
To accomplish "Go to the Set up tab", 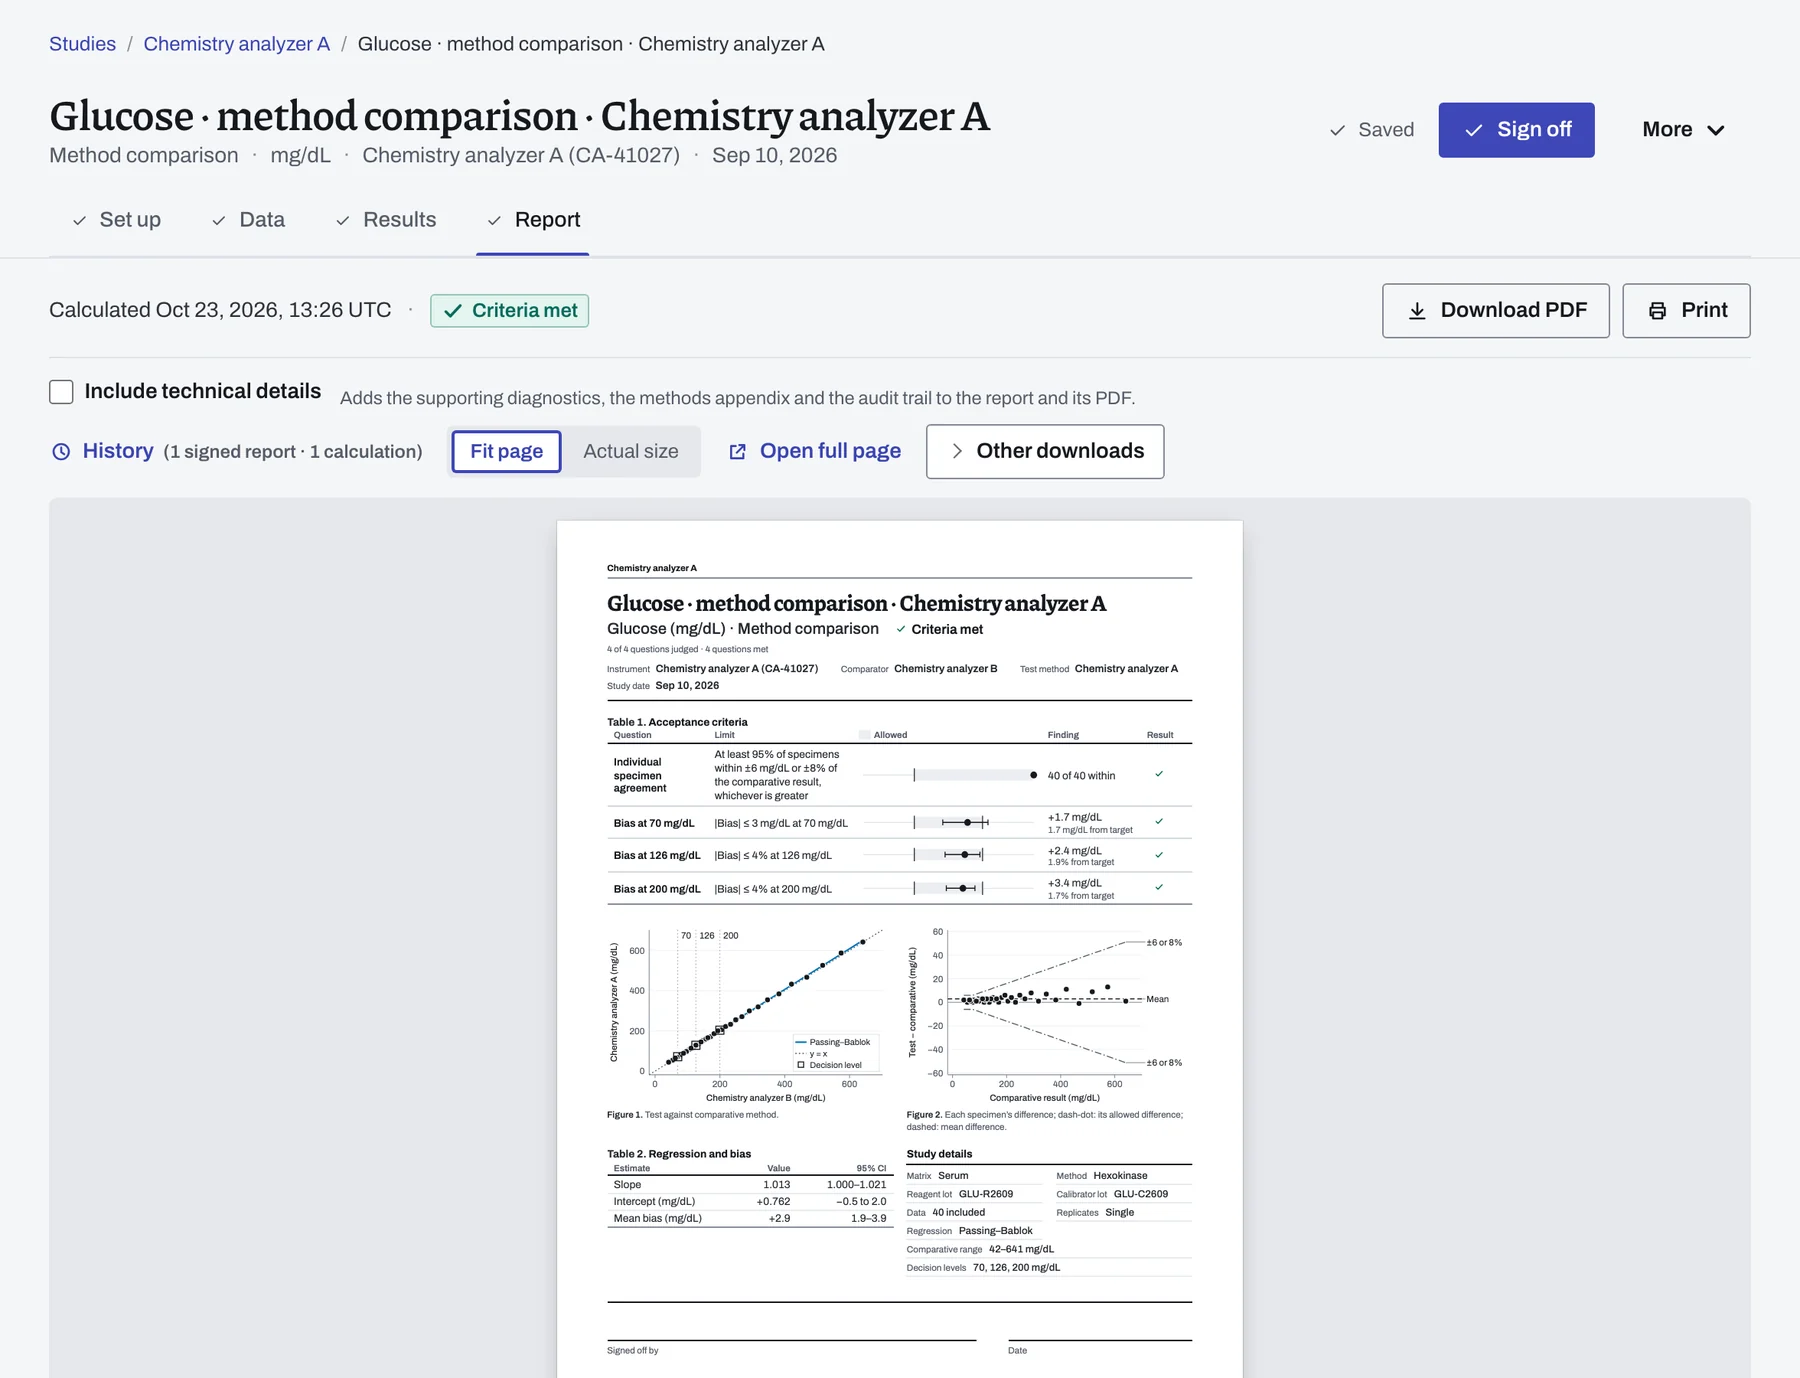I will click(x=117, y=220).
